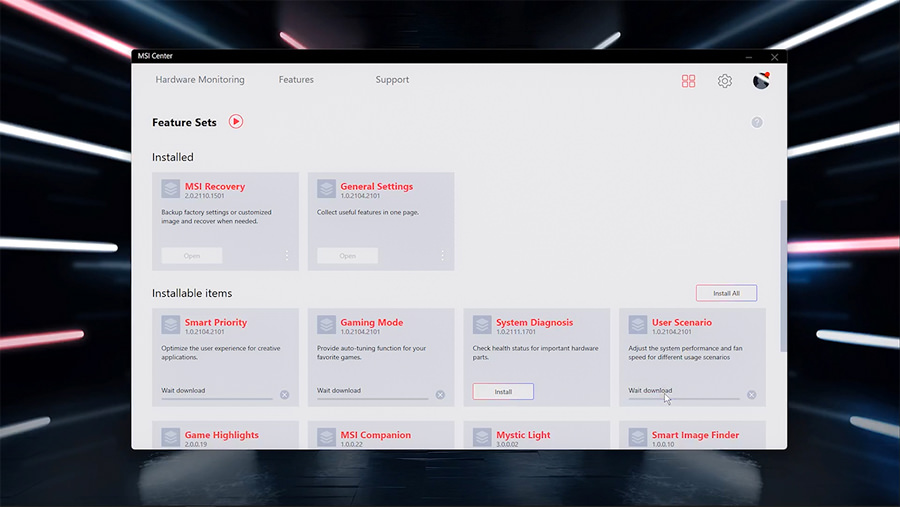Select the Mystic Light title
Image resolution: width=900 pixels, height=507 pixels.
(x=523, y=435)
